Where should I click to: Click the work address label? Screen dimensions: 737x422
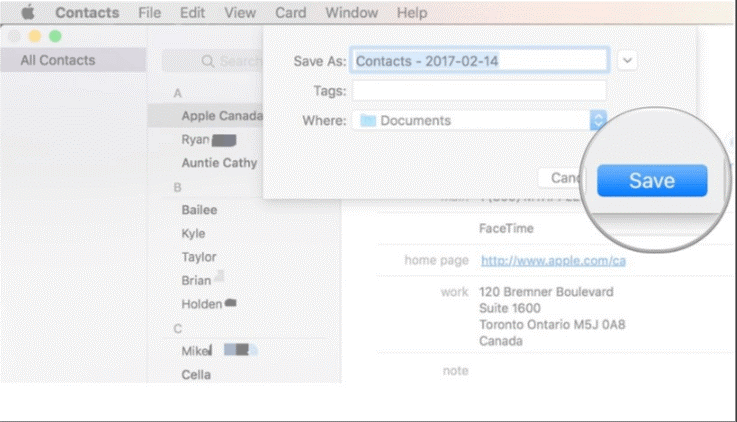click(454, 292)
